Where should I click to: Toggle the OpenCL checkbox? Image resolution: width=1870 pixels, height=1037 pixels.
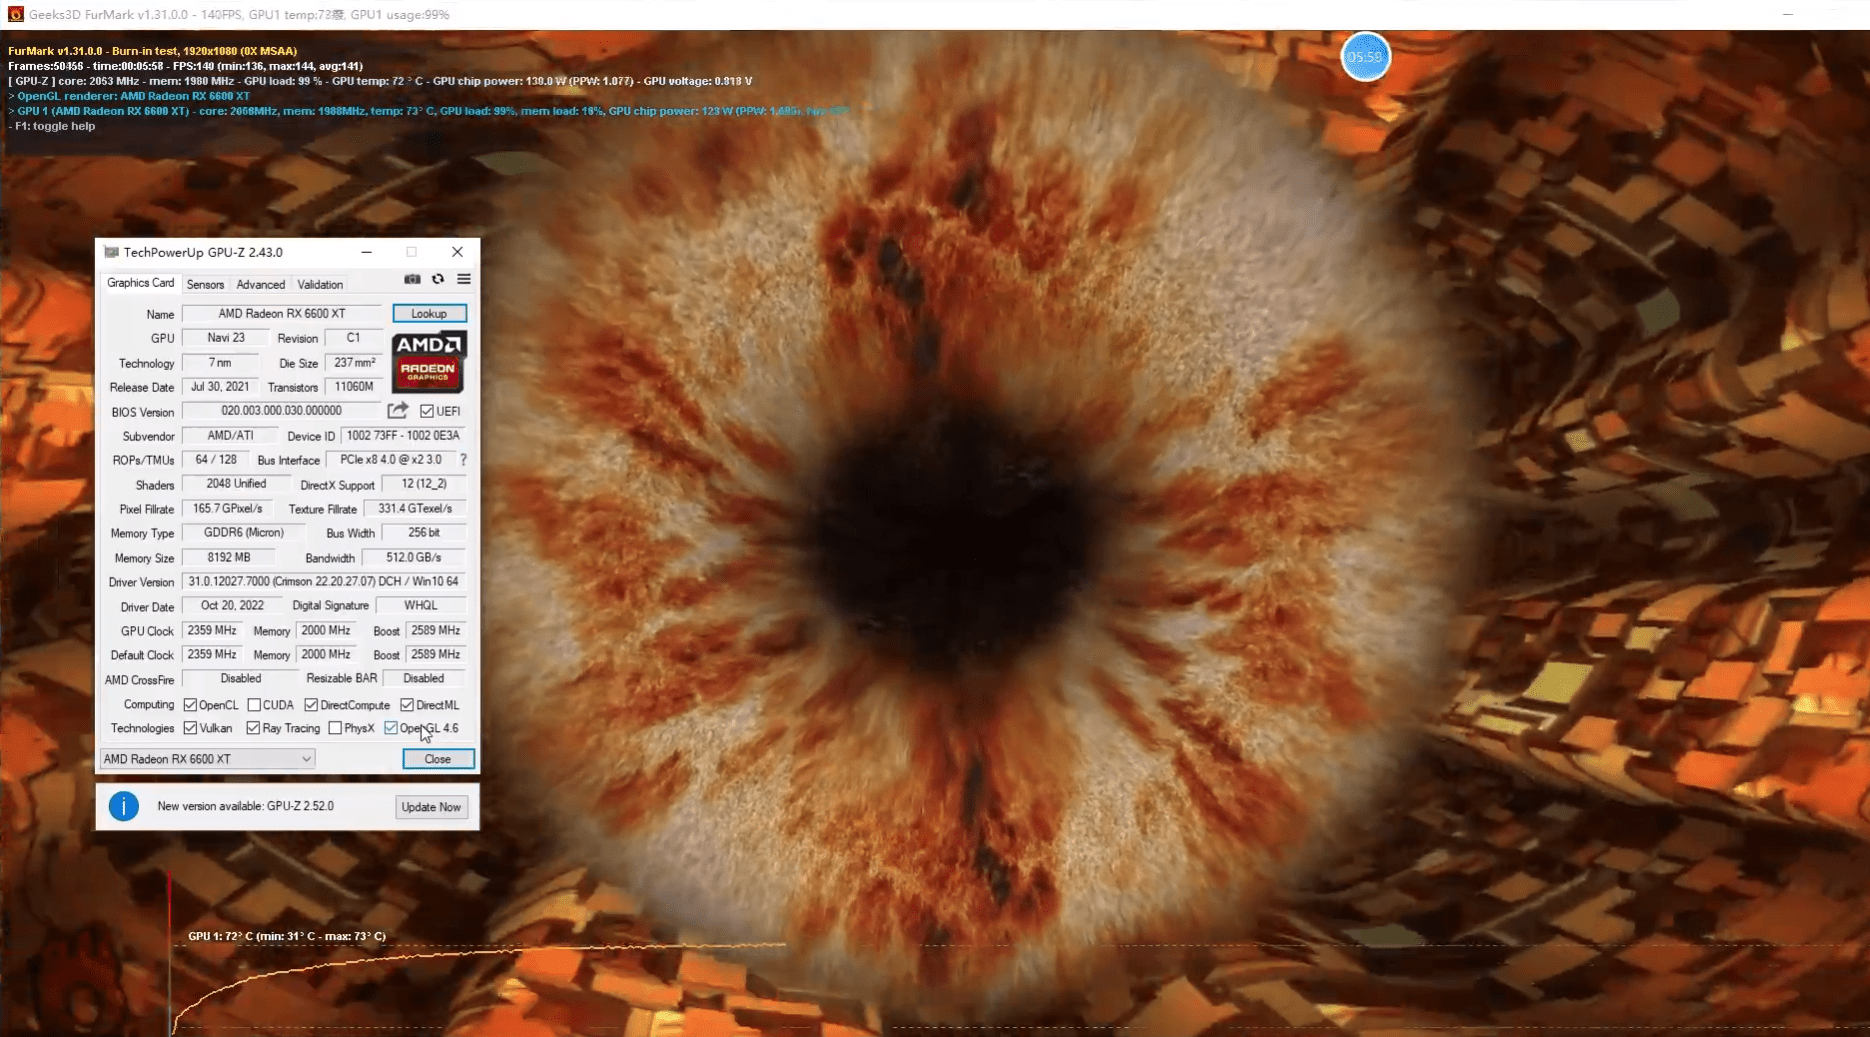[190, 705]
